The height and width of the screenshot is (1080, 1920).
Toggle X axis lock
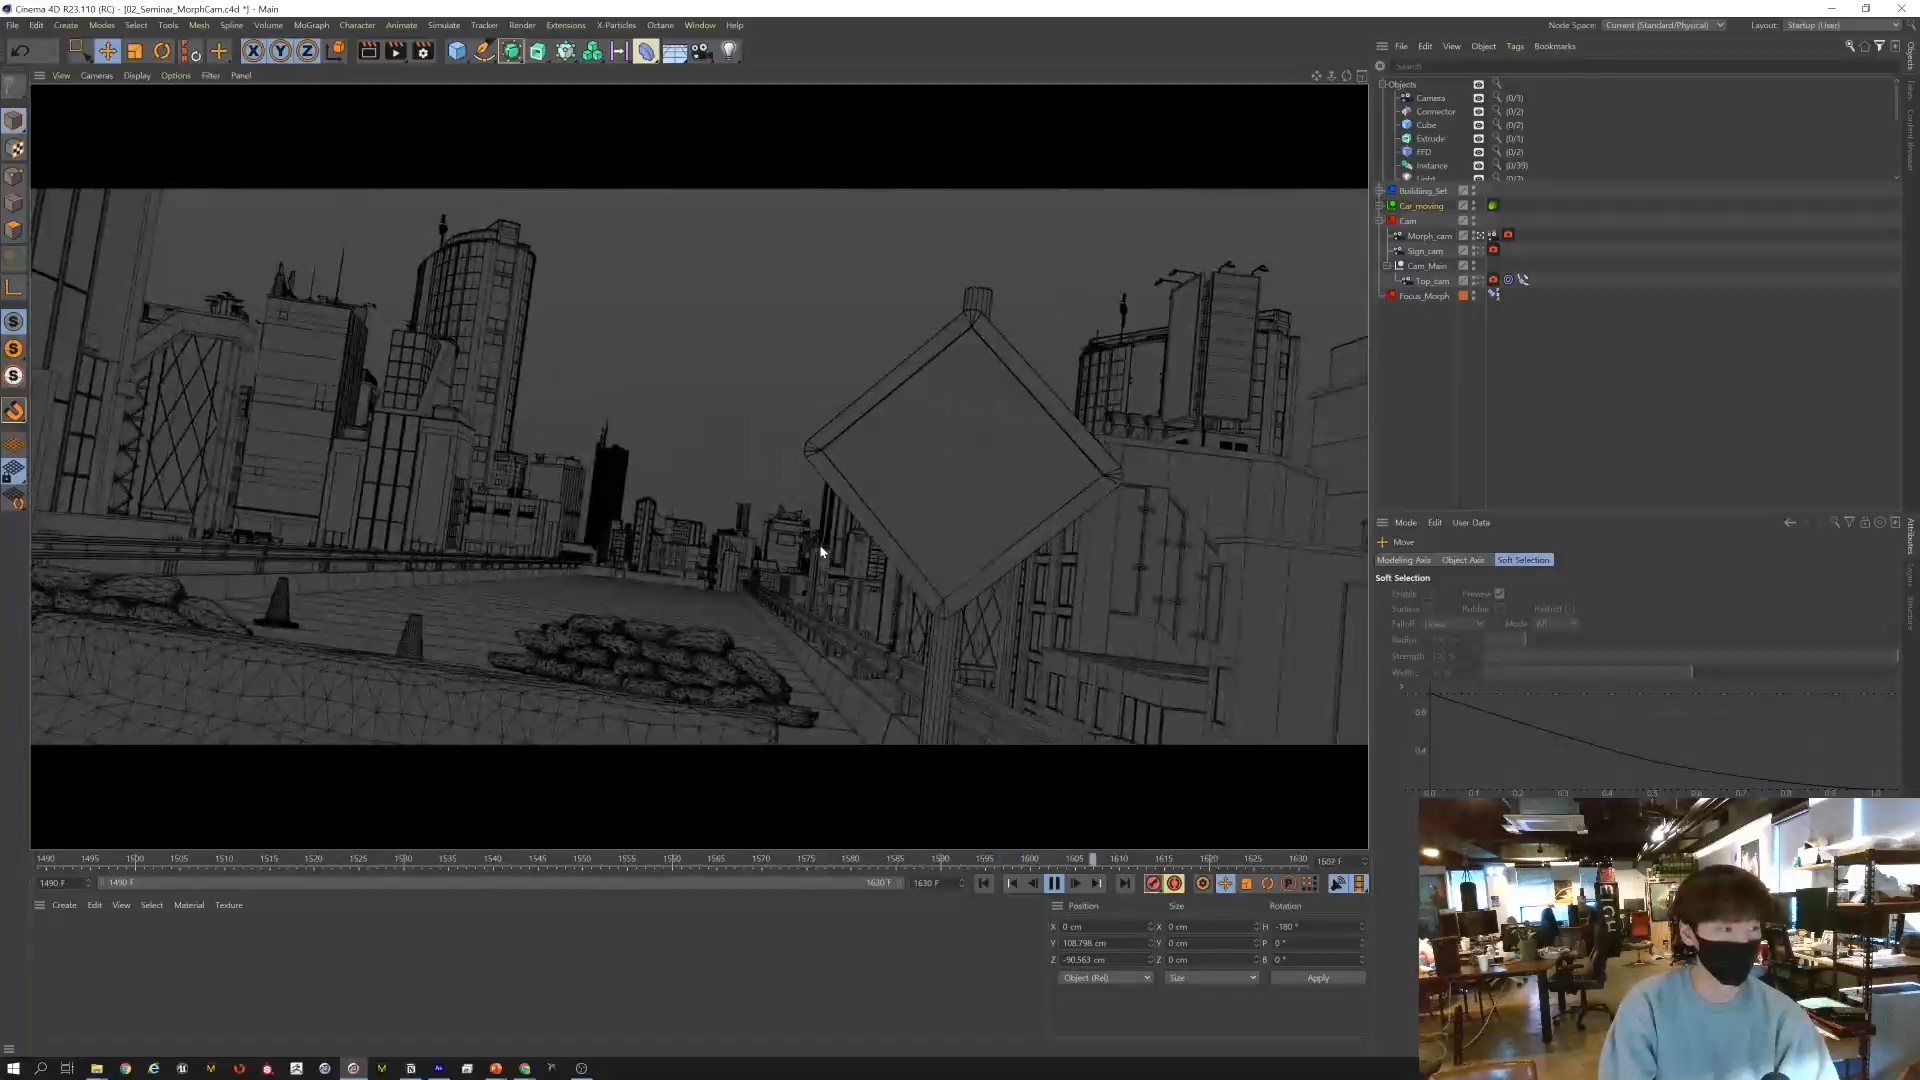click(x=253, y=51)
